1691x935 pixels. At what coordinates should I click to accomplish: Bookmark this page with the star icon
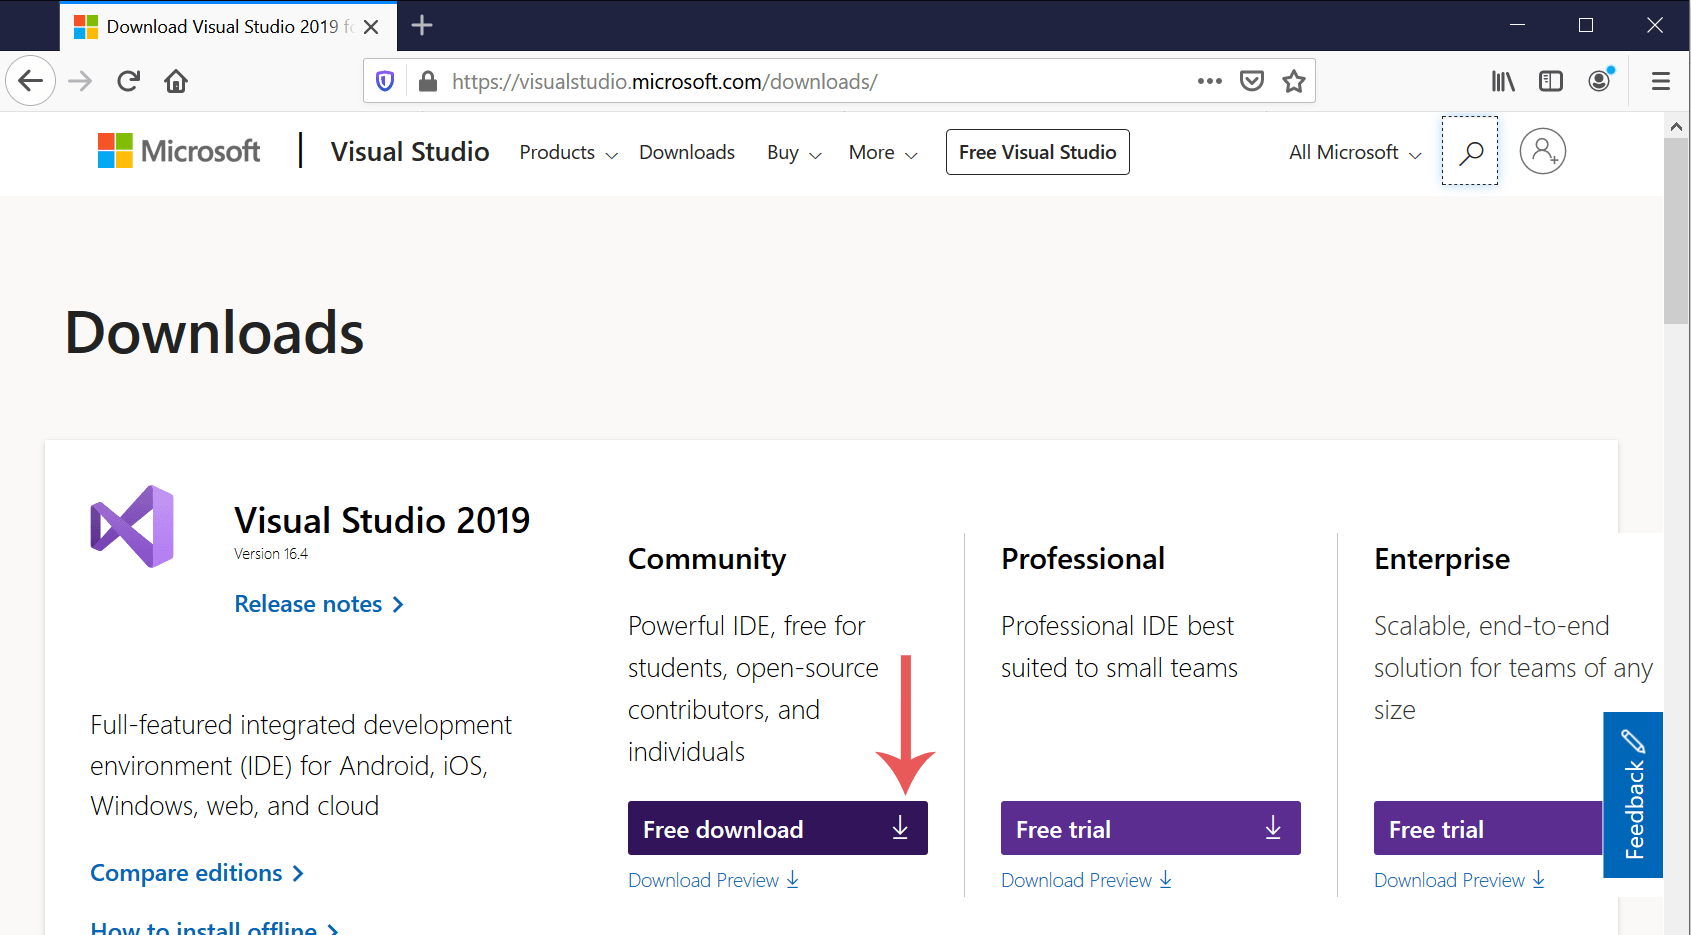tap(1294, 81)
